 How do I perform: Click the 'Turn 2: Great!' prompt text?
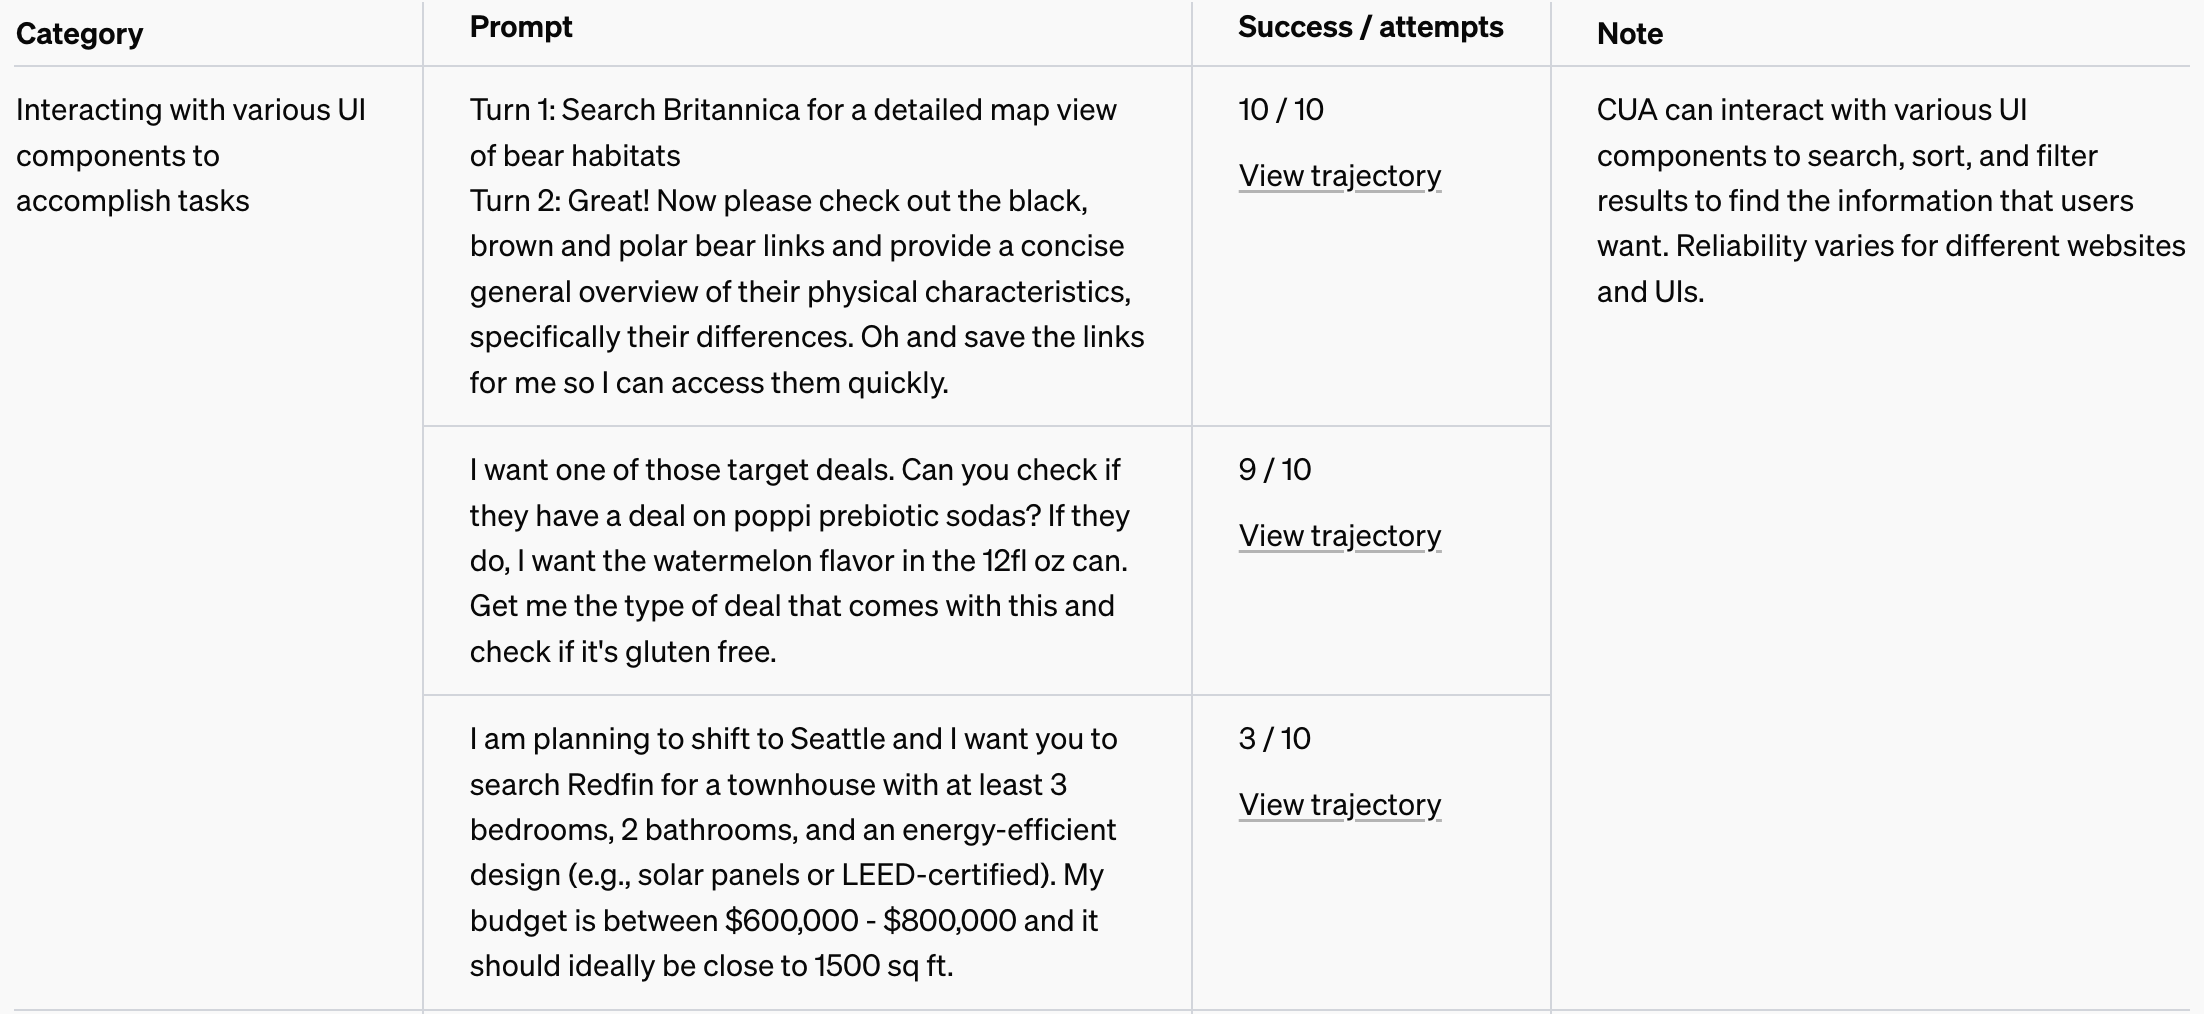tap(778, 201)
